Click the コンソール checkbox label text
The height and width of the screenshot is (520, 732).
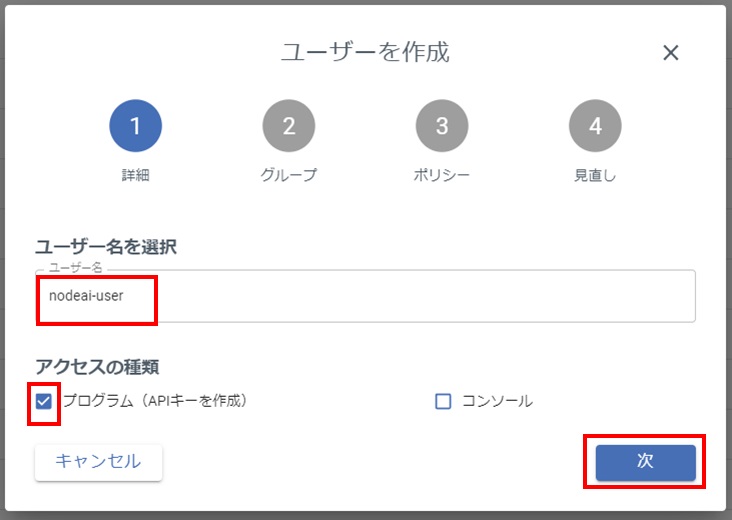pos(497,401)
